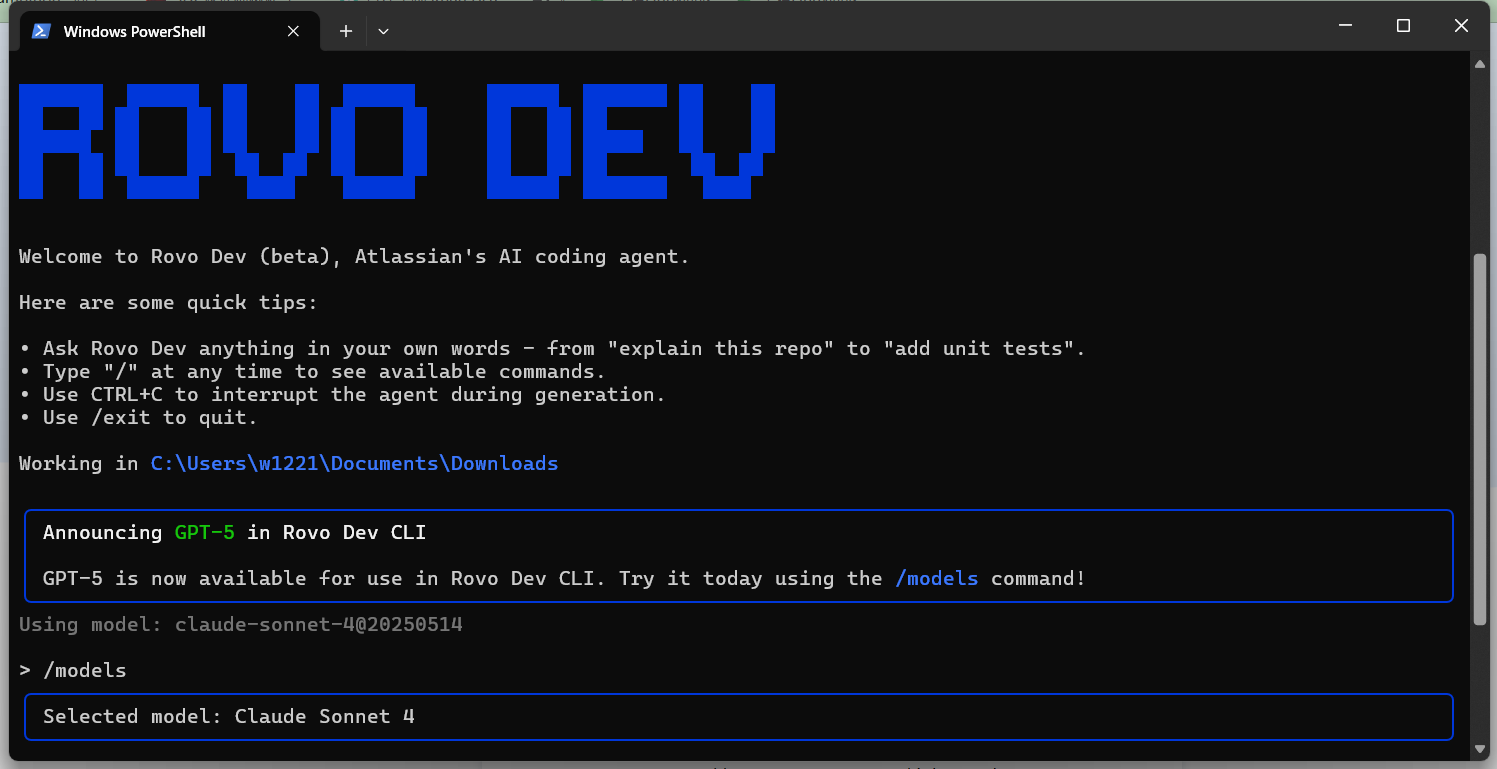This screenshot has height=769, width=1497.
Task: Close the Windows PowerShell tab
Action: pos(293,31)
